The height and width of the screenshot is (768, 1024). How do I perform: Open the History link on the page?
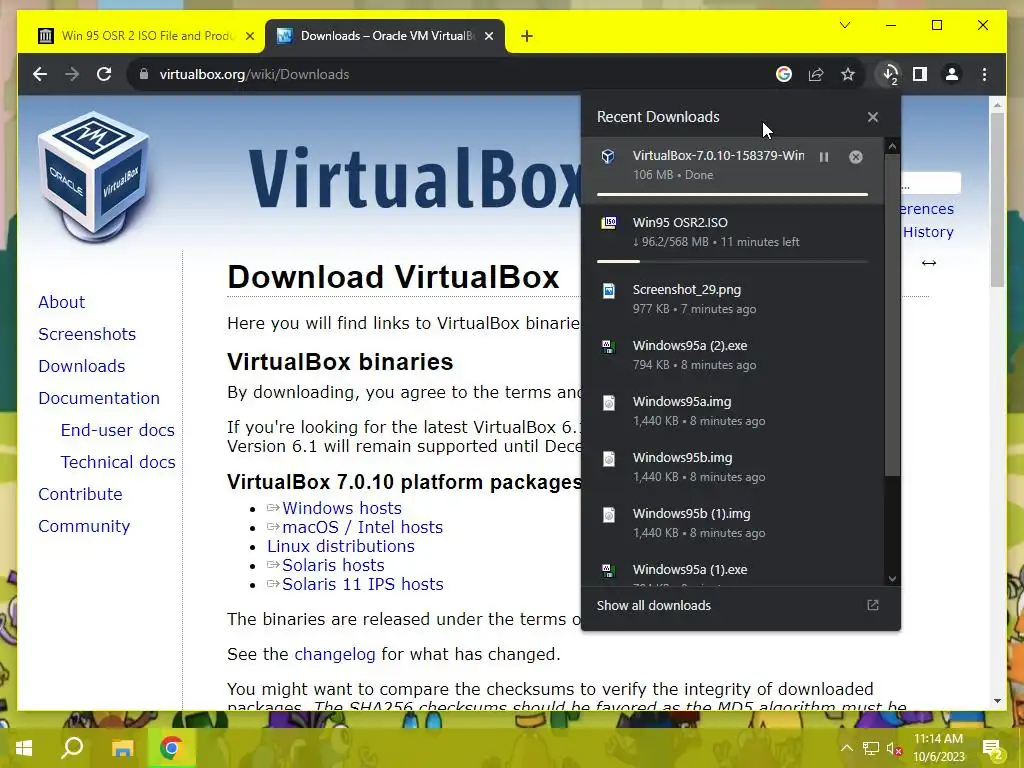(x=928, y=232)
